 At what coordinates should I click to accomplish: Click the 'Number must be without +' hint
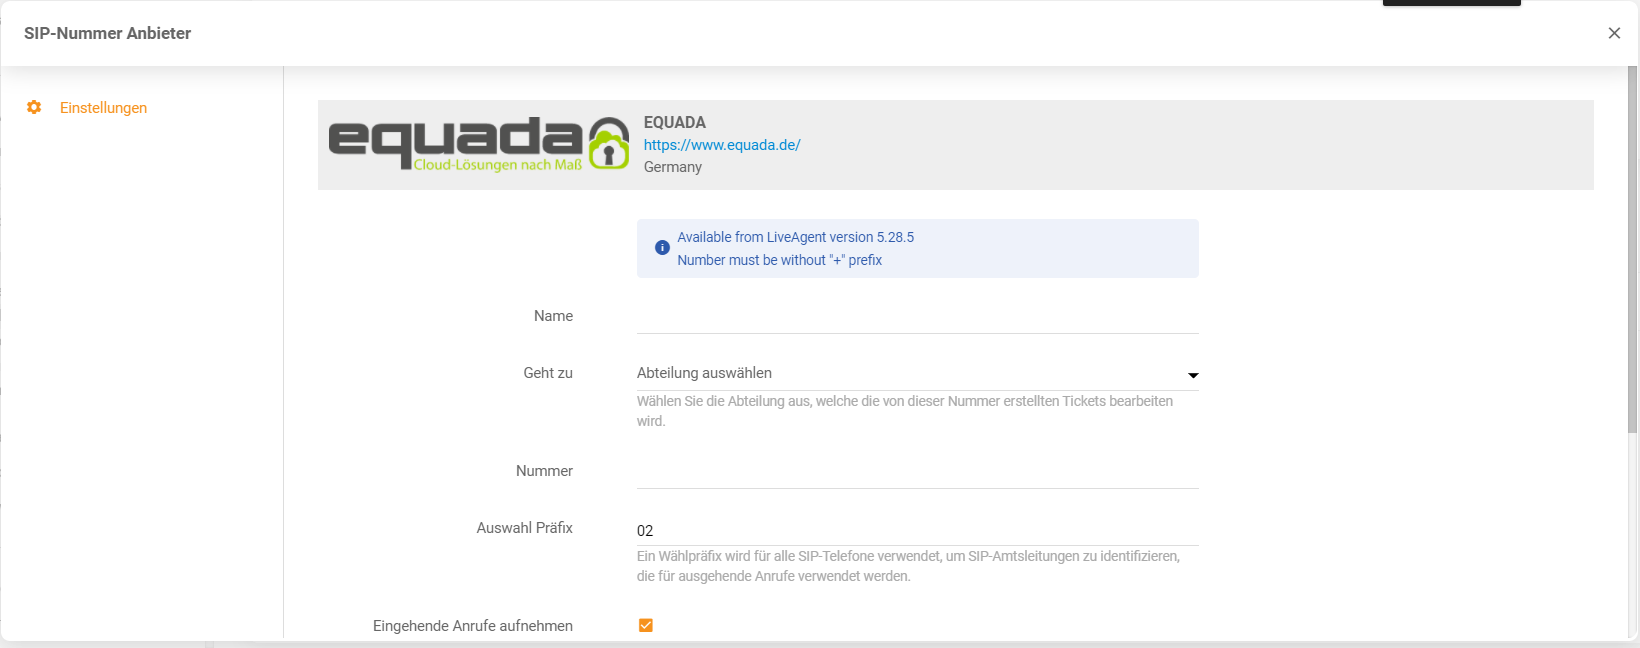779,260
